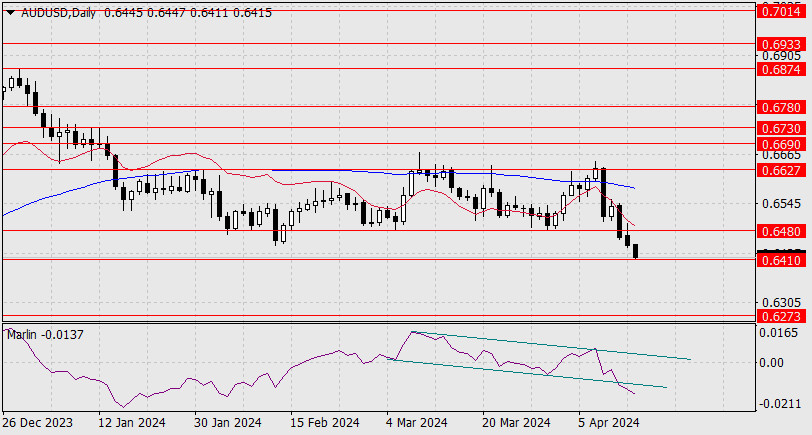
Task: Click the 0.6480 price level label
Action: pyautogui.click(x=781, y=231)
